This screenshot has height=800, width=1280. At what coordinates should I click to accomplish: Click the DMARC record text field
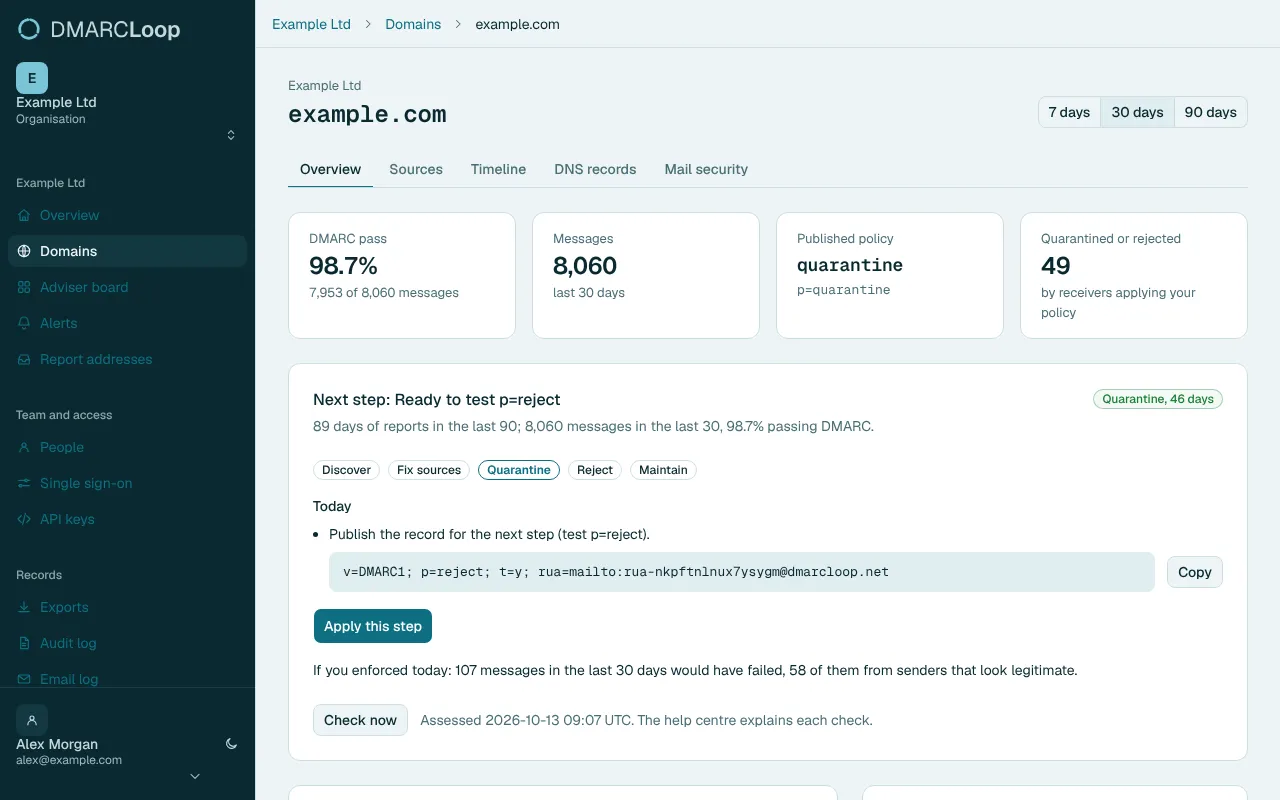click(x=742, y=572)
